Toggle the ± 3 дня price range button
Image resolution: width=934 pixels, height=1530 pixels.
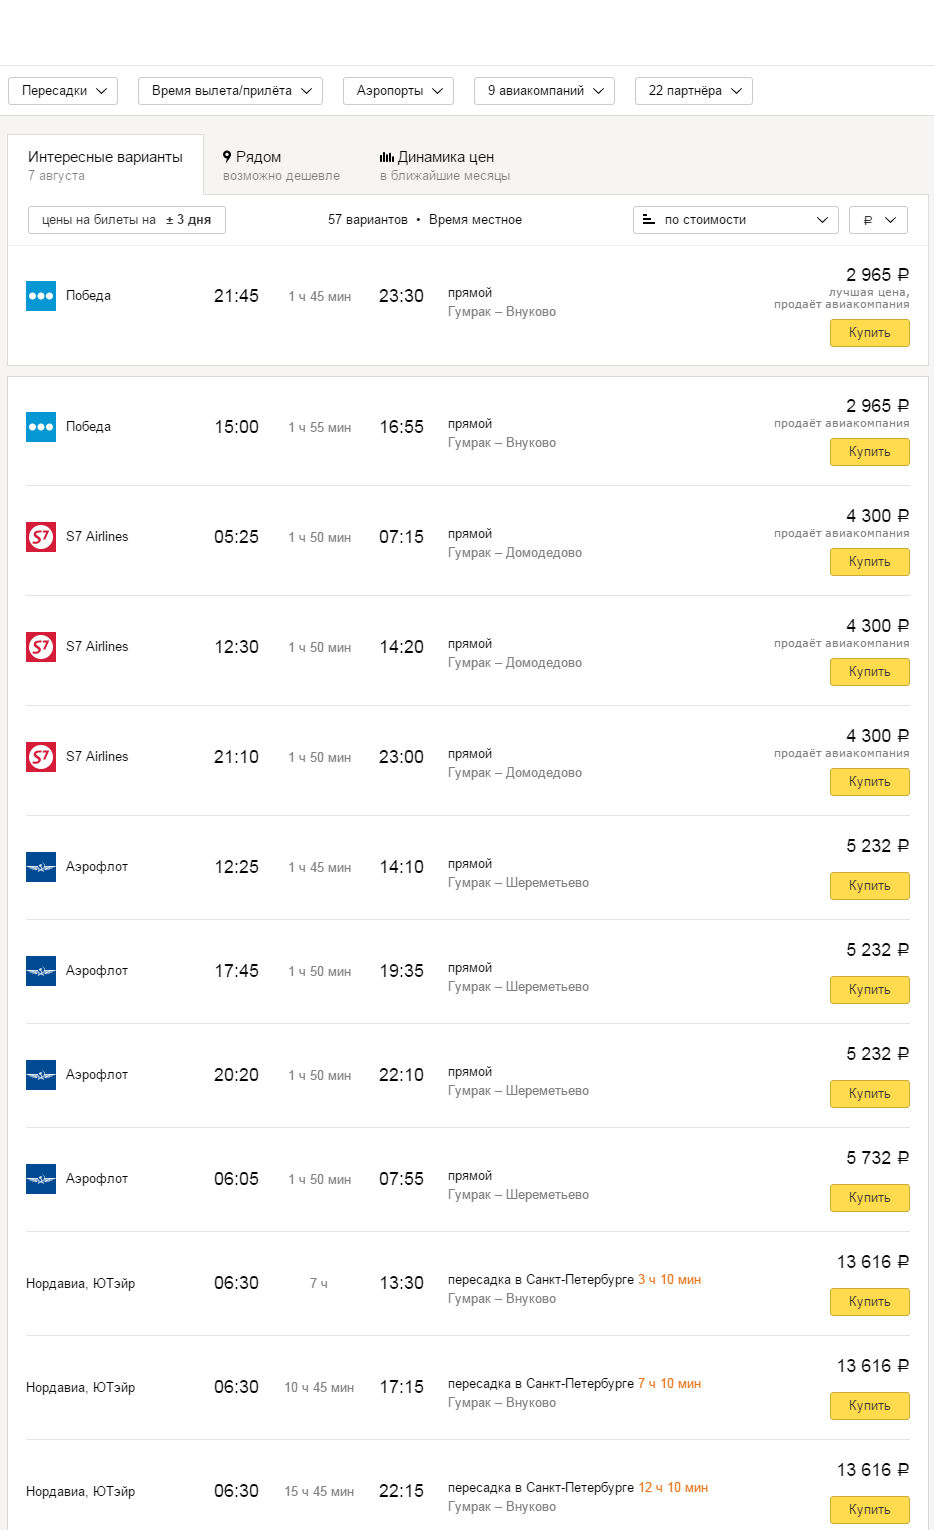[x=127, y=220]
